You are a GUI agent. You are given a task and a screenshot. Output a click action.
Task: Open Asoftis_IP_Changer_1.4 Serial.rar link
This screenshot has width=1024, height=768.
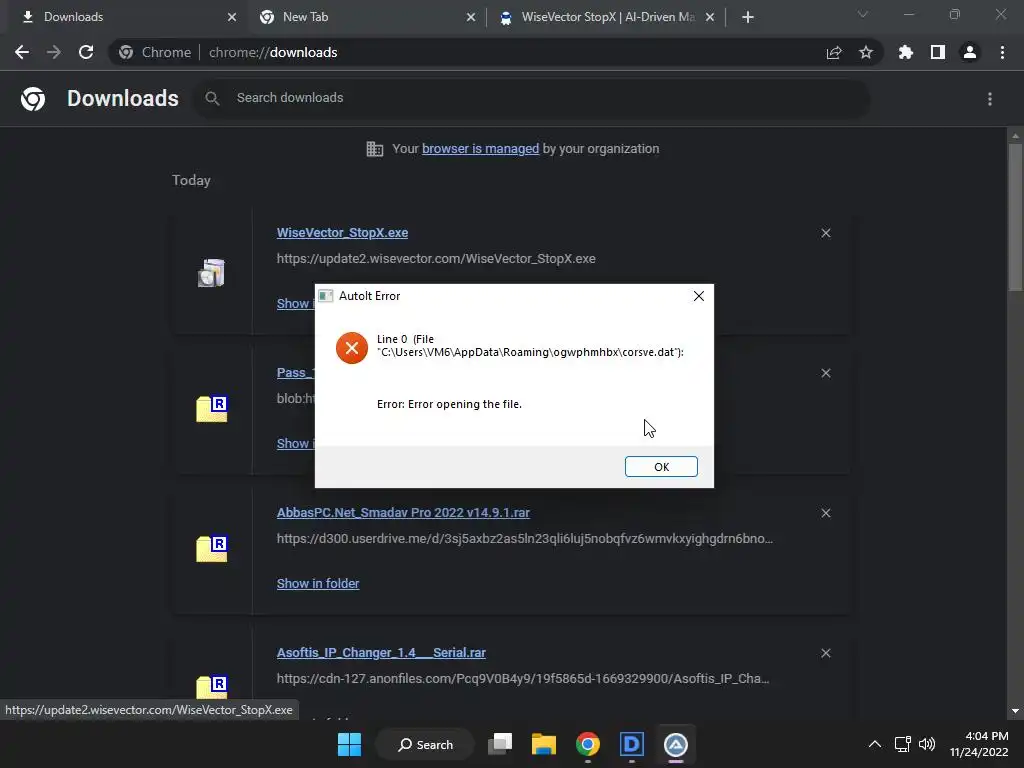point(381,652)
